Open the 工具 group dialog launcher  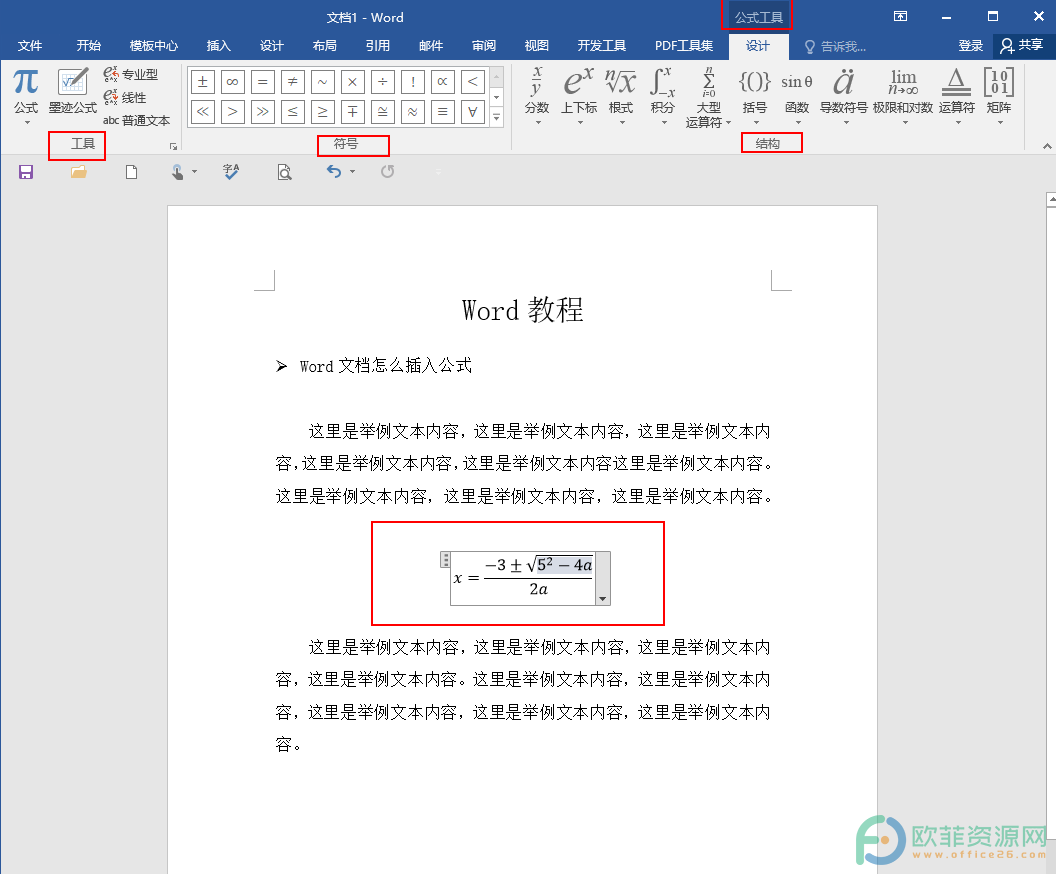(x=173, y=146)
